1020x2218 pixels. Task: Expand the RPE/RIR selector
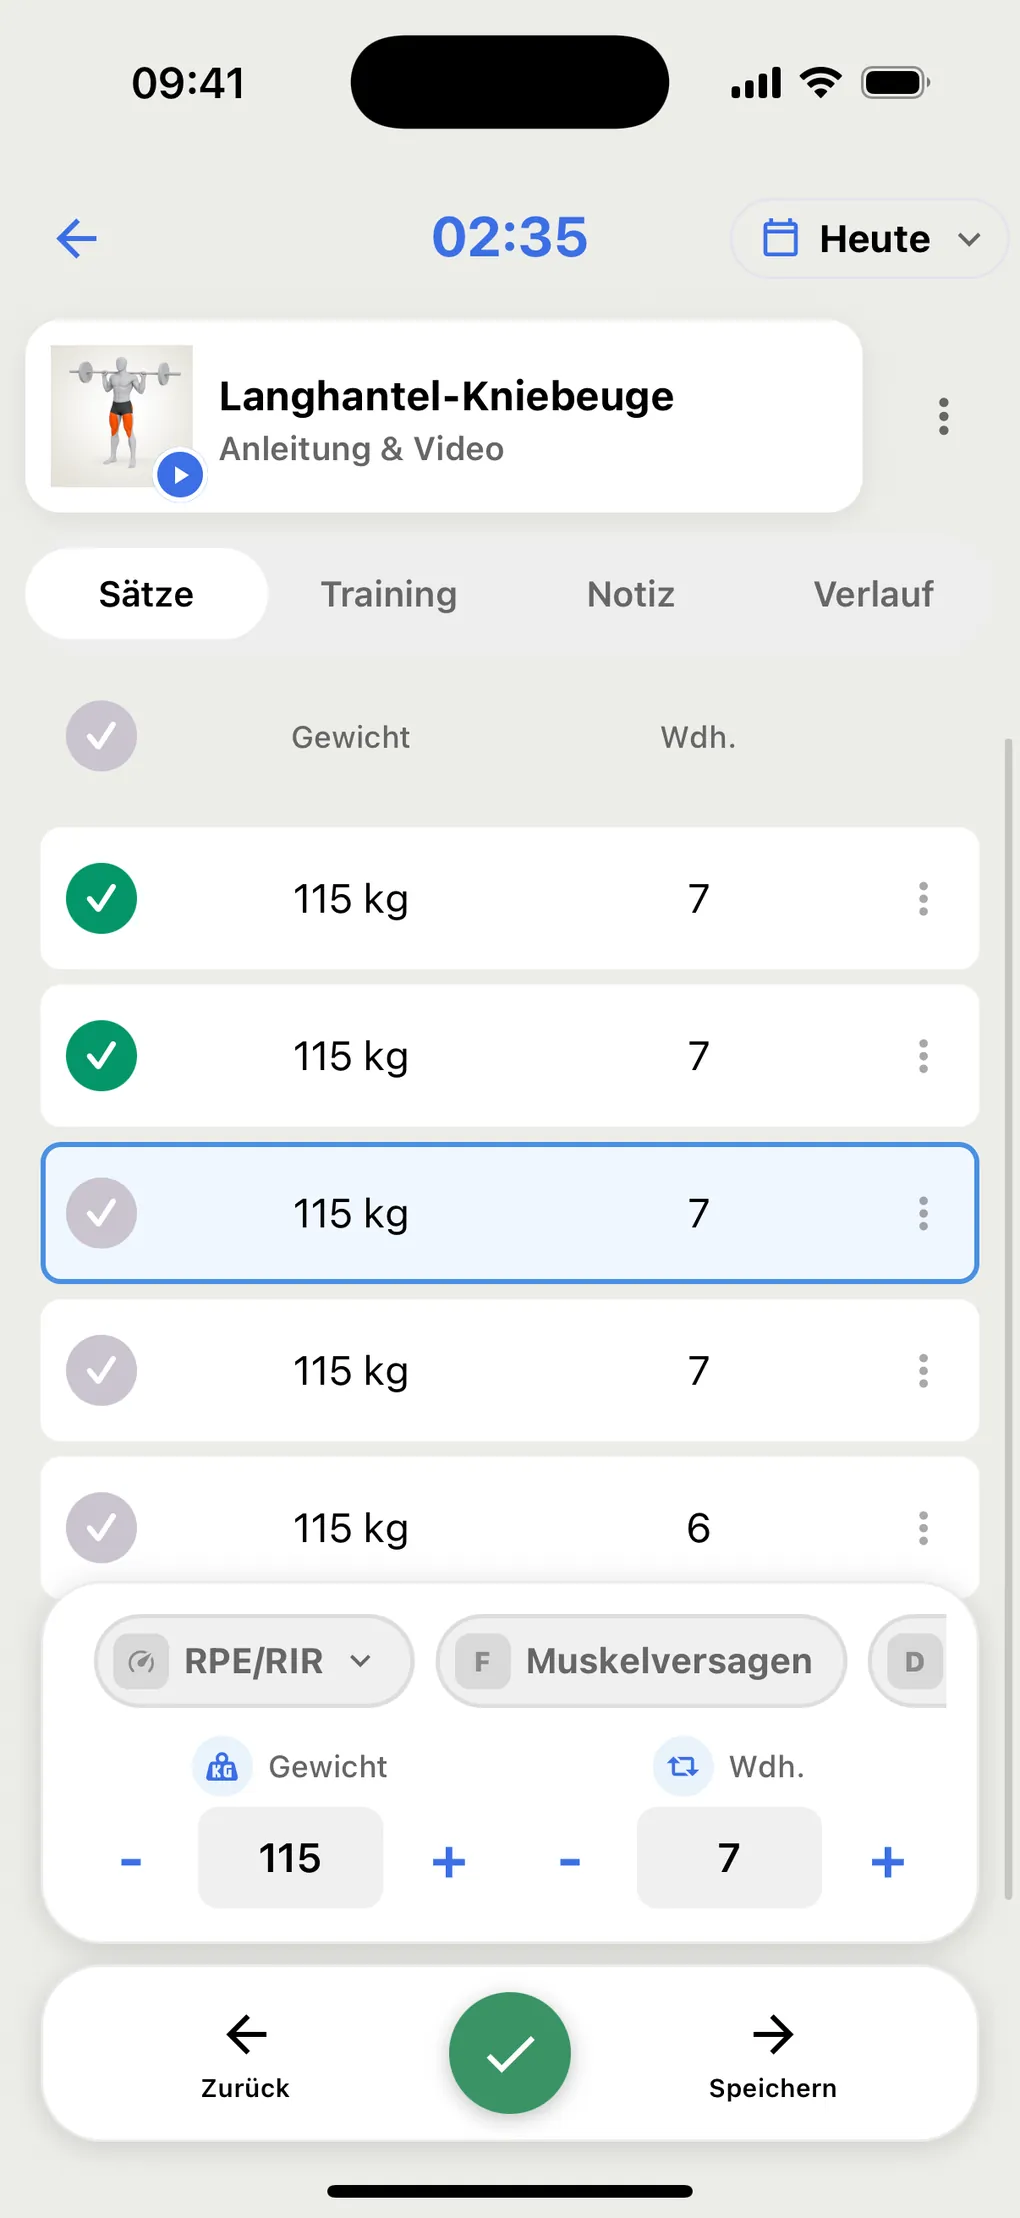tap(254, 1661)
